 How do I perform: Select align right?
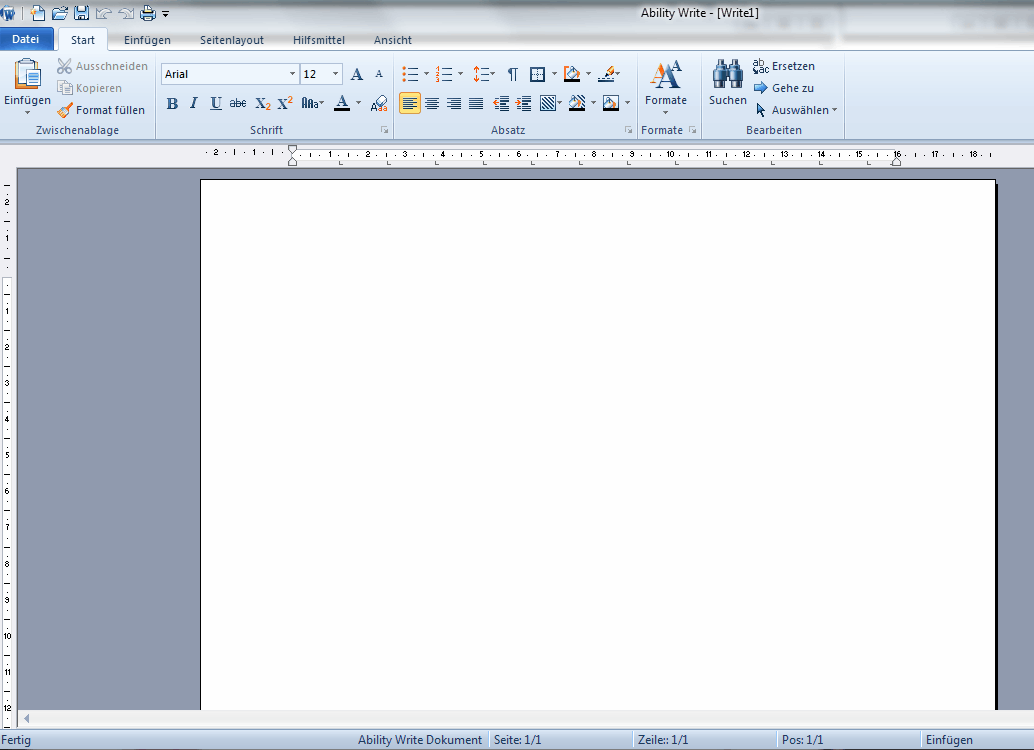click(454, 104)
